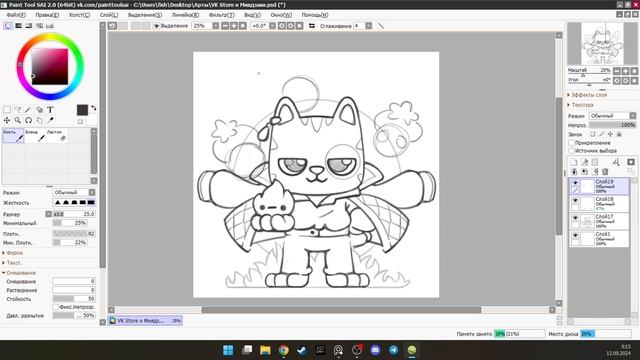Select the lasso selection tool
The width and height of the screenshot is (640, 360).
(18, 109)
